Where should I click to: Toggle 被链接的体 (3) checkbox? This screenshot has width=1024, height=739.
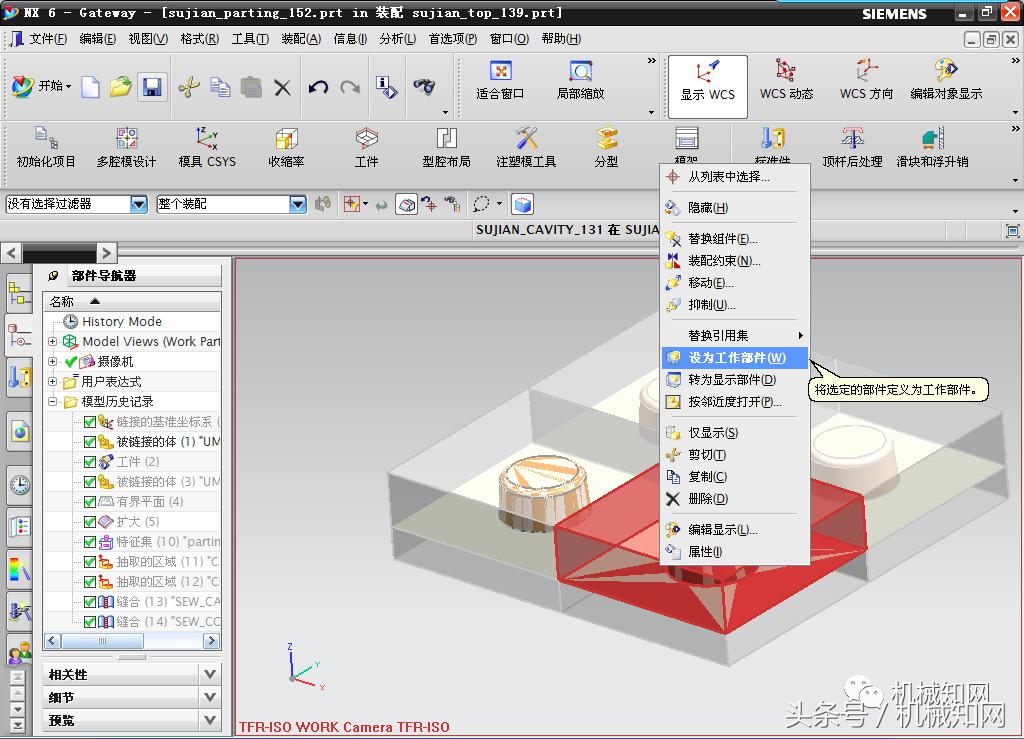[90, 482]
